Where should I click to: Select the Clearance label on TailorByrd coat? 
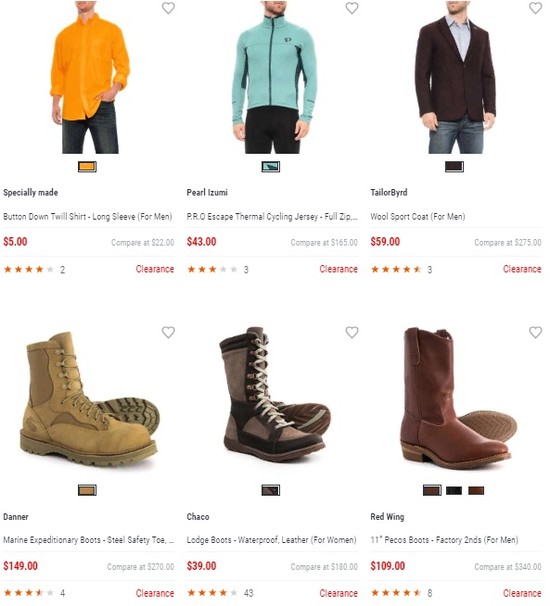click(x=522, y=269)
